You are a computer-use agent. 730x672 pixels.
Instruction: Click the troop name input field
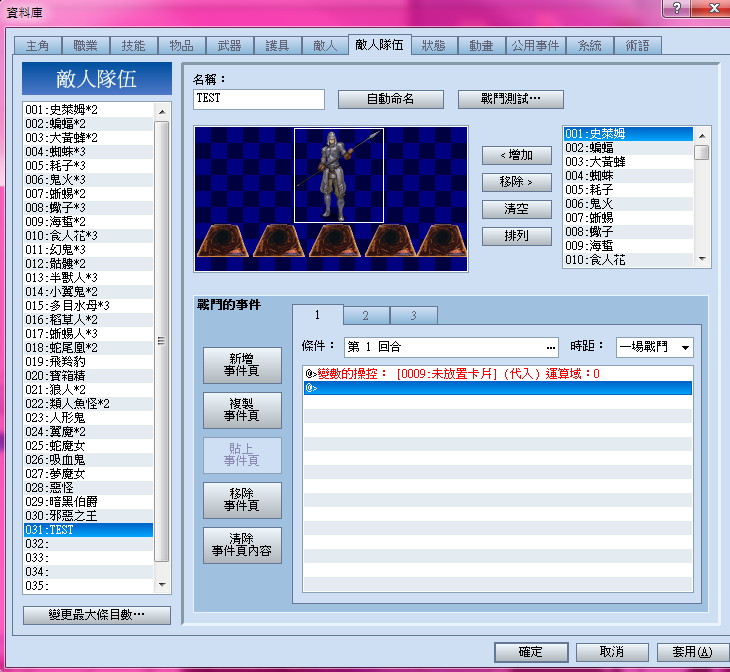pos(259,99)
